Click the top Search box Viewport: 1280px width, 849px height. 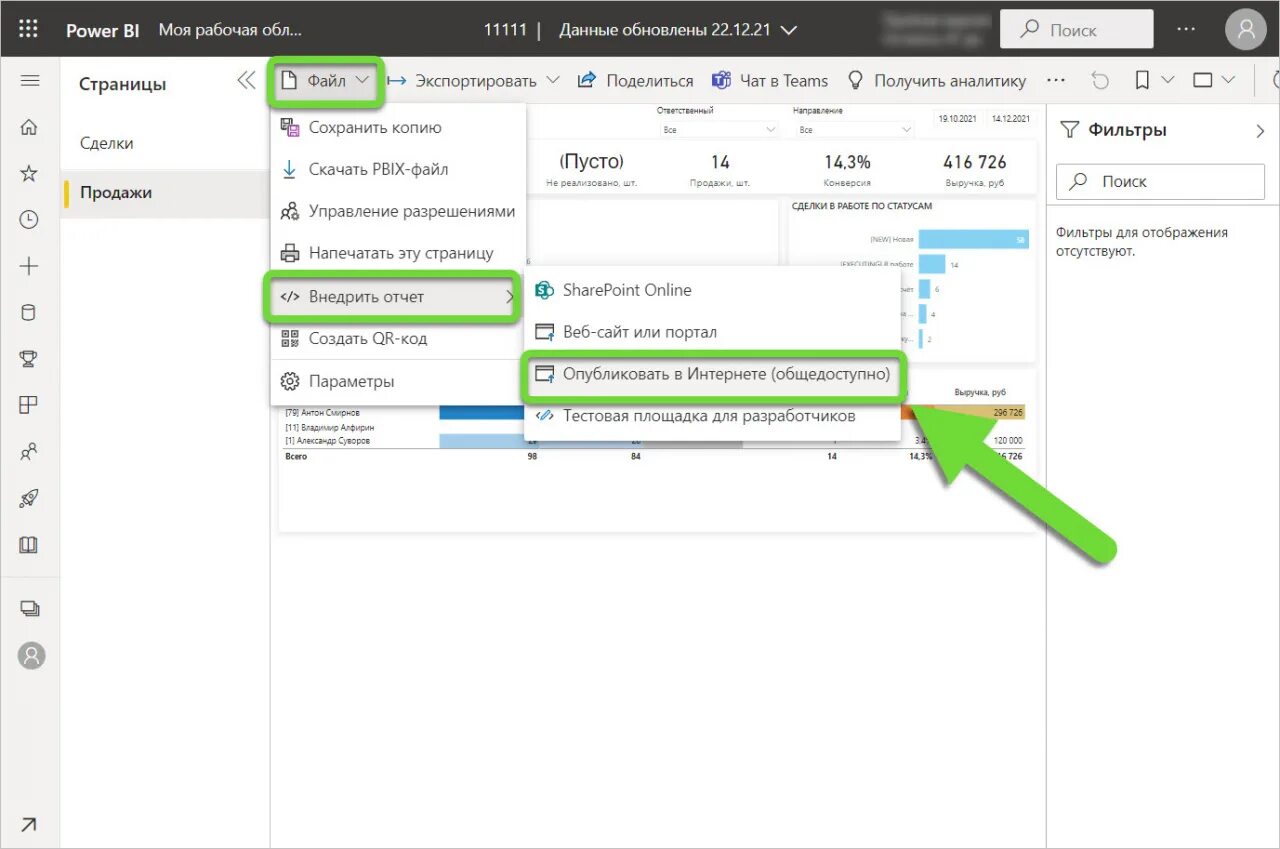point(1077,30)
